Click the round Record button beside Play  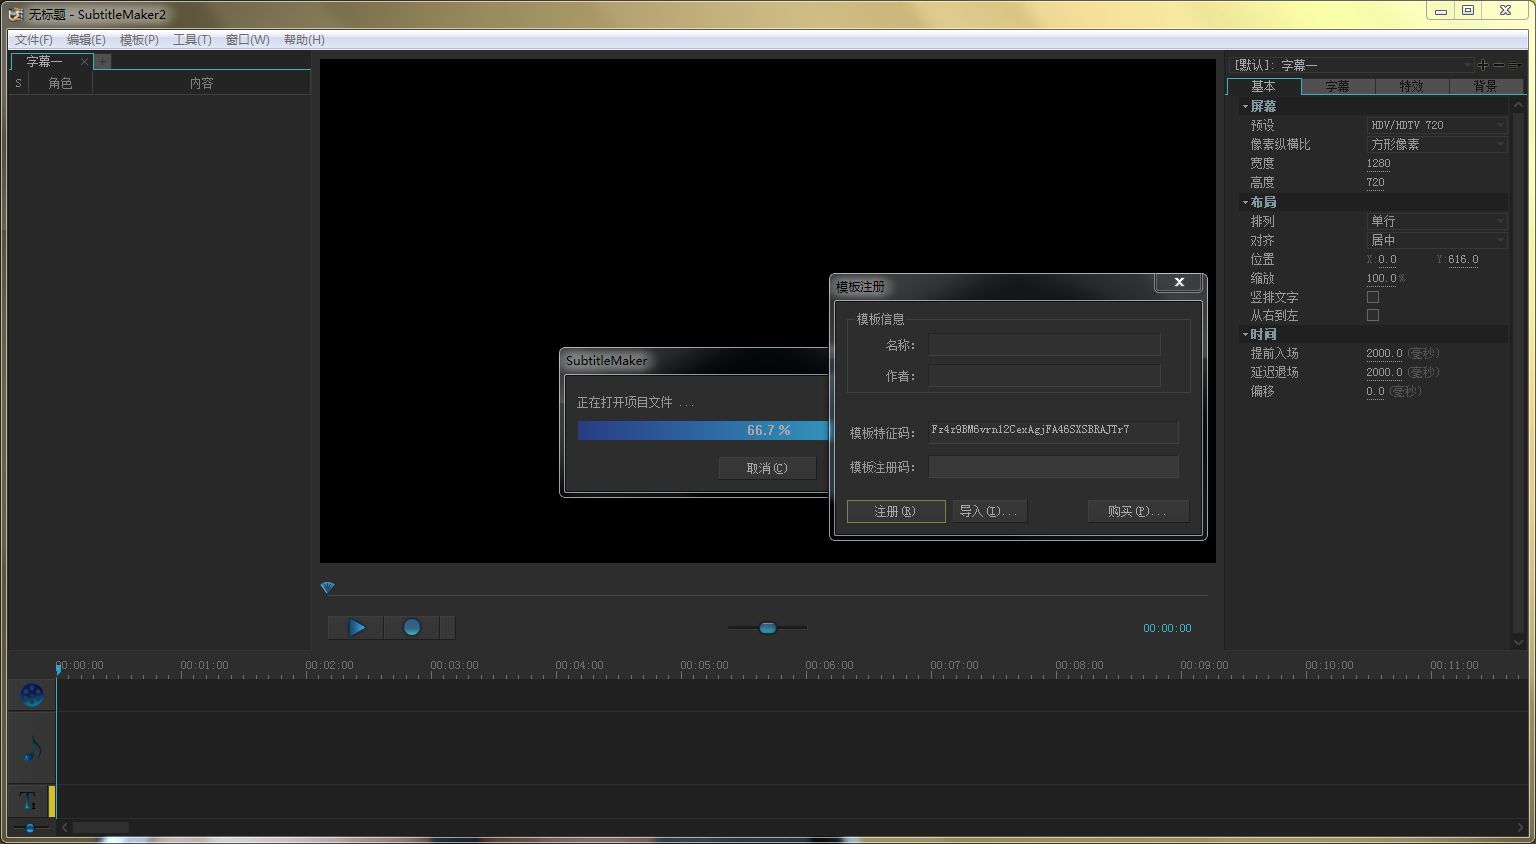click(x=411, y=628)
